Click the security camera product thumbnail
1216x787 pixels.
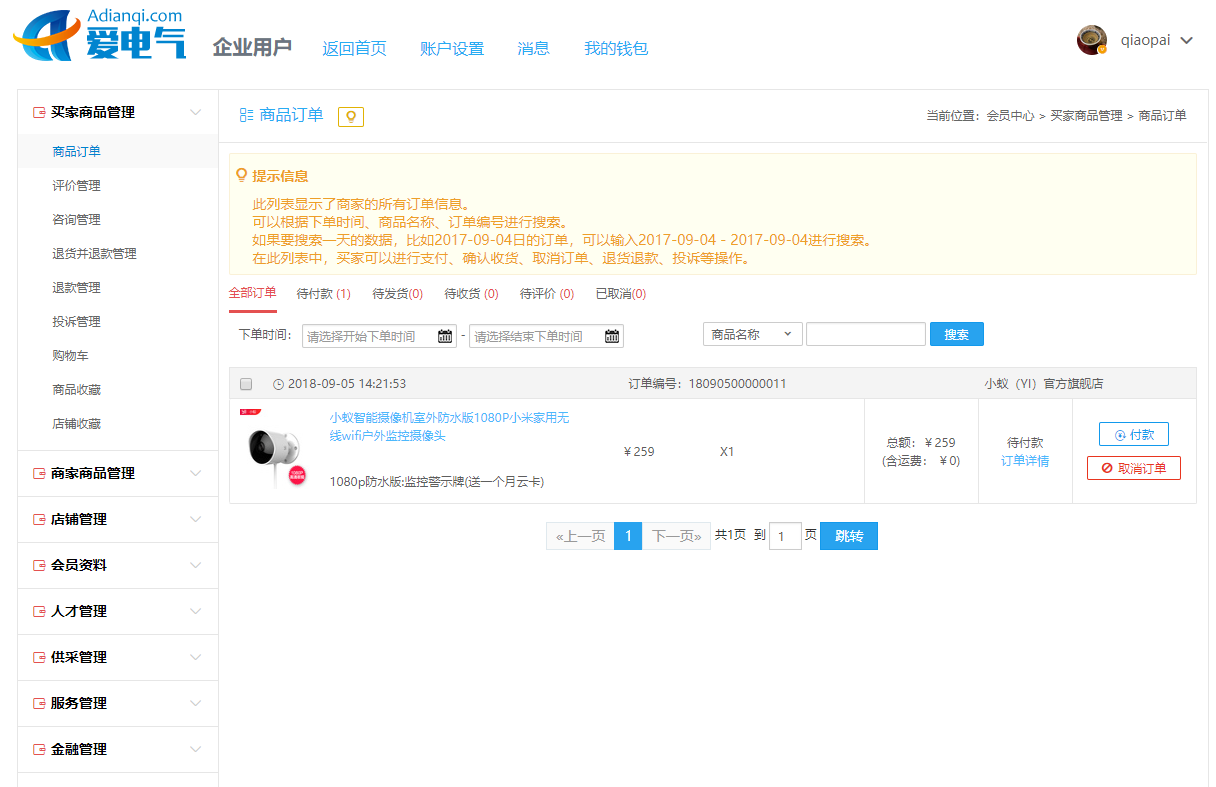pyautogui.click(x=273, y=450)
